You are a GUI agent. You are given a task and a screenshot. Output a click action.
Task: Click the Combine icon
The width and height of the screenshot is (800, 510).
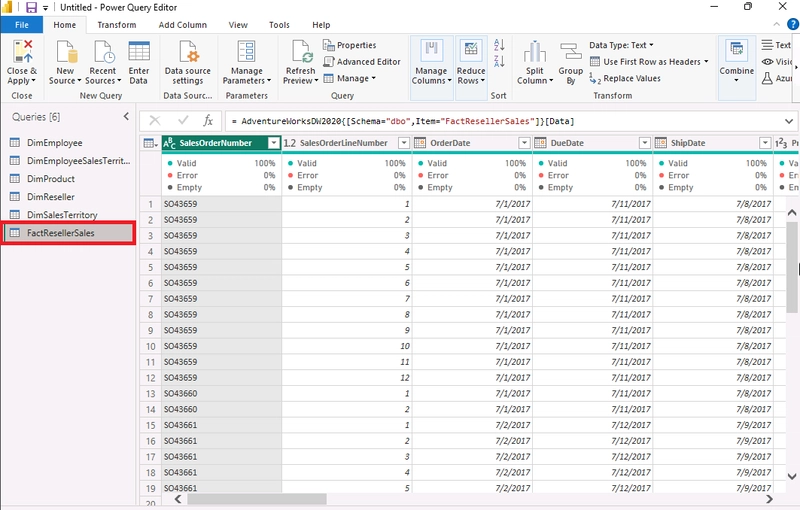(737, 49)
